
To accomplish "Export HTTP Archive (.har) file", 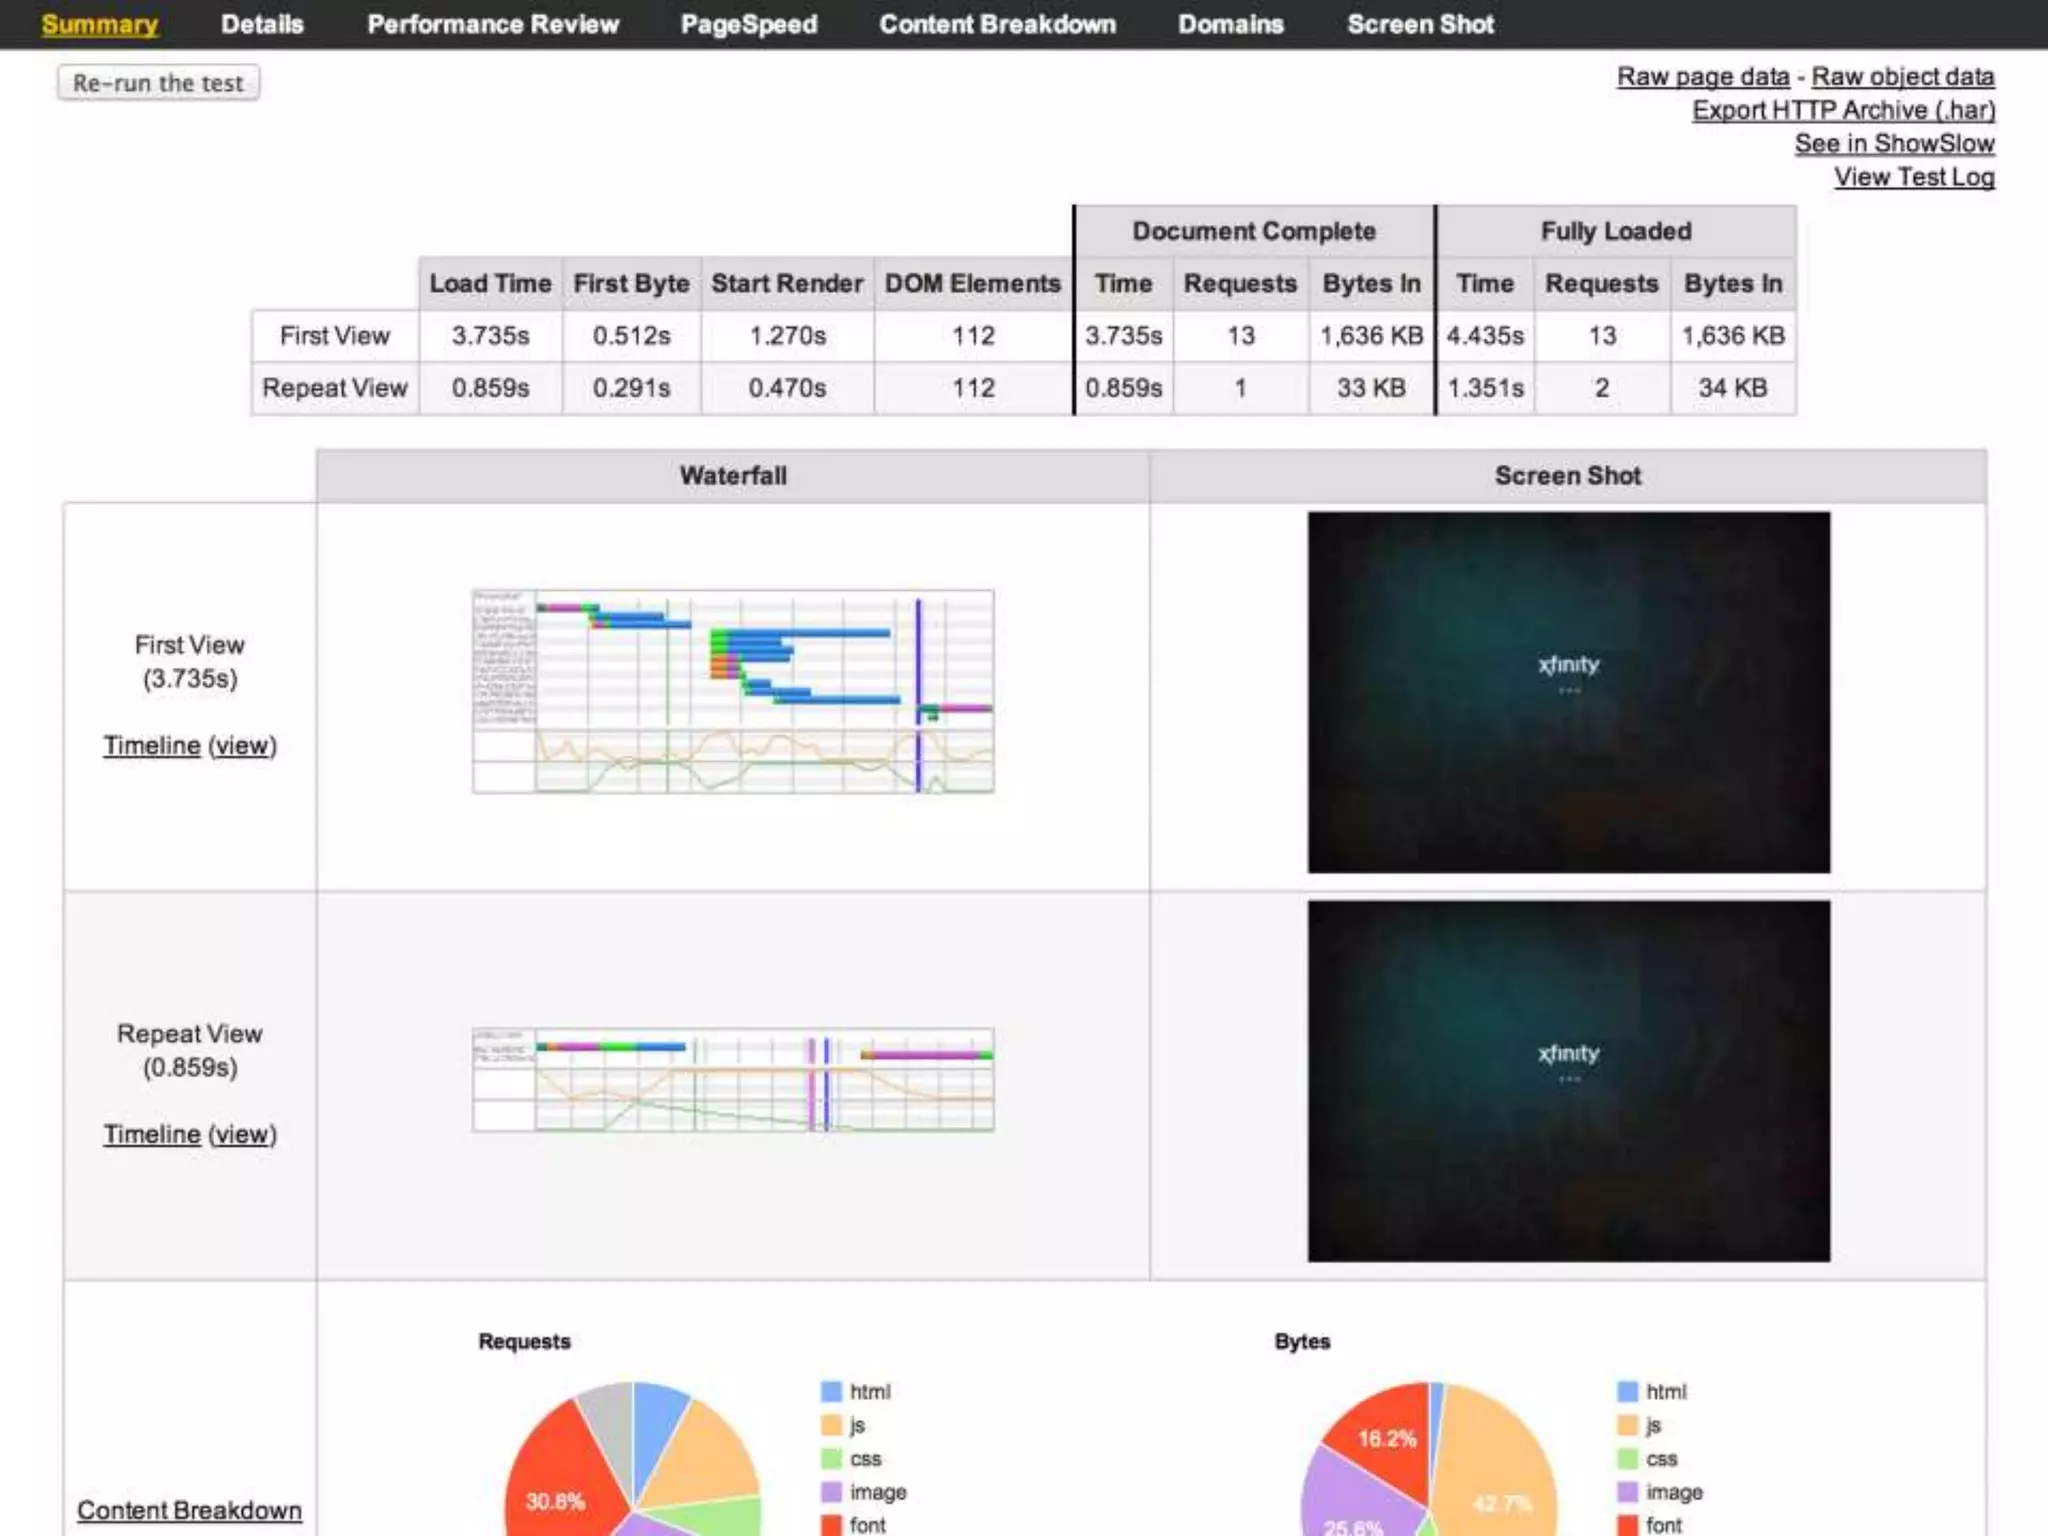I will pyautogui.click(x=1843, y=110).
